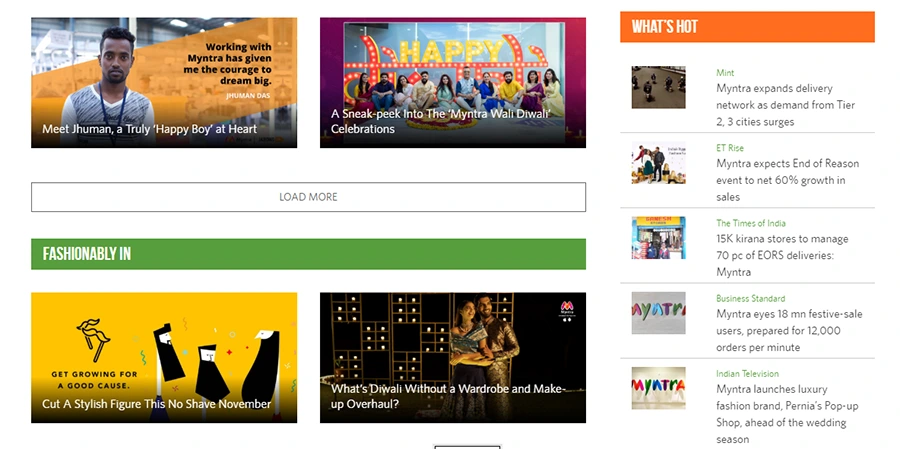Select the WHAT'S HOT section header
Viewport: 900px width, 449px height.
click(746, 27)
